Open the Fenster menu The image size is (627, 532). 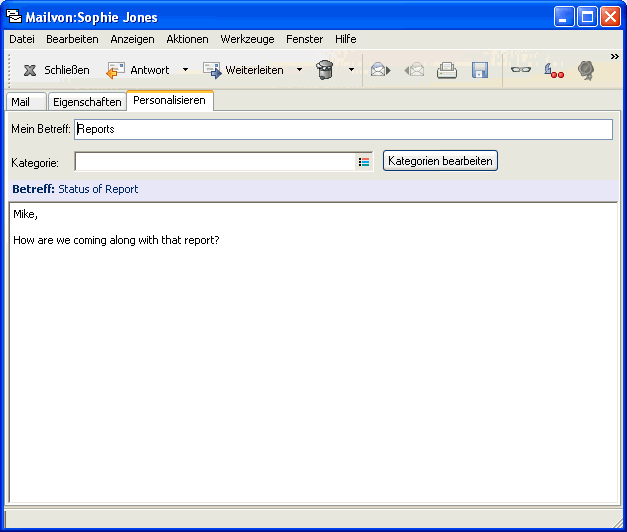[304, 39]
